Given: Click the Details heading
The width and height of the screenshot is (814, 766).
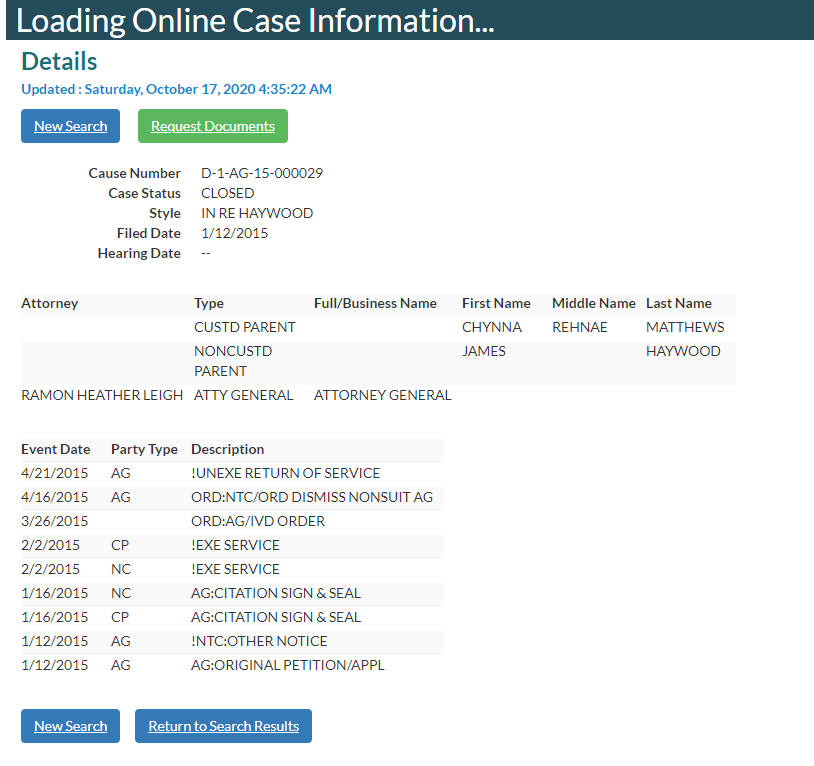Looking at the screenshot, I should click(x=59, y=61).
